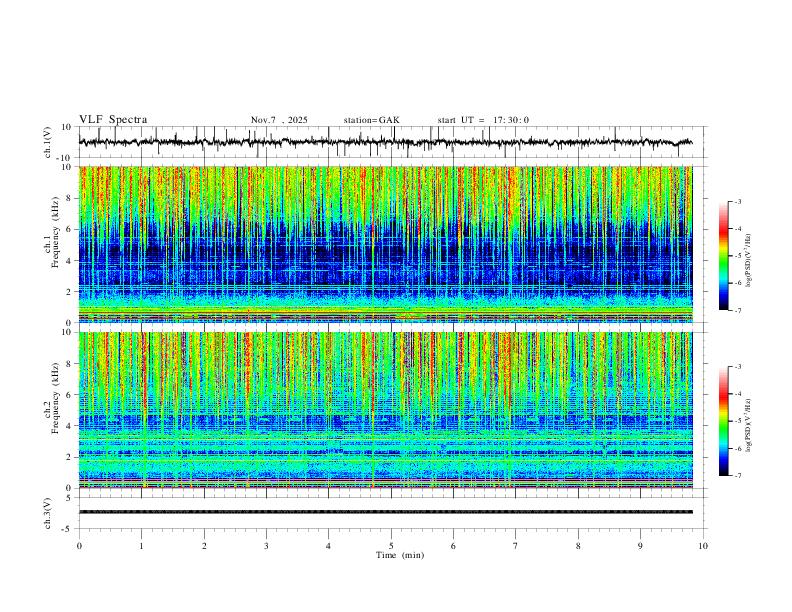This screenshot has height=612, width=792.
Task: Click the ch.1 voltage waveform trace
Action: point(385,142)
